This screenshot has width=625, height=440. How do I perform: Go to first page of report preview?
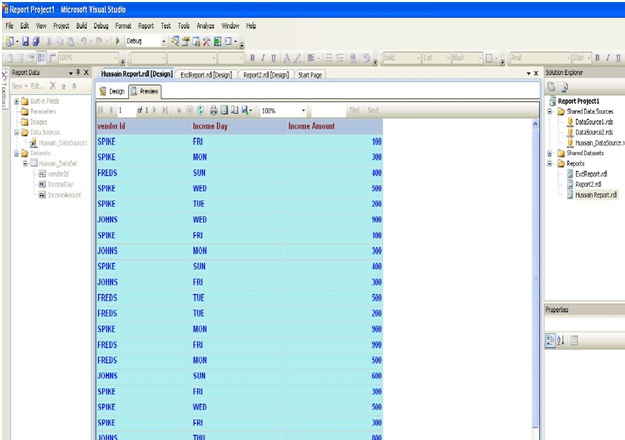(x=101, y=110)
